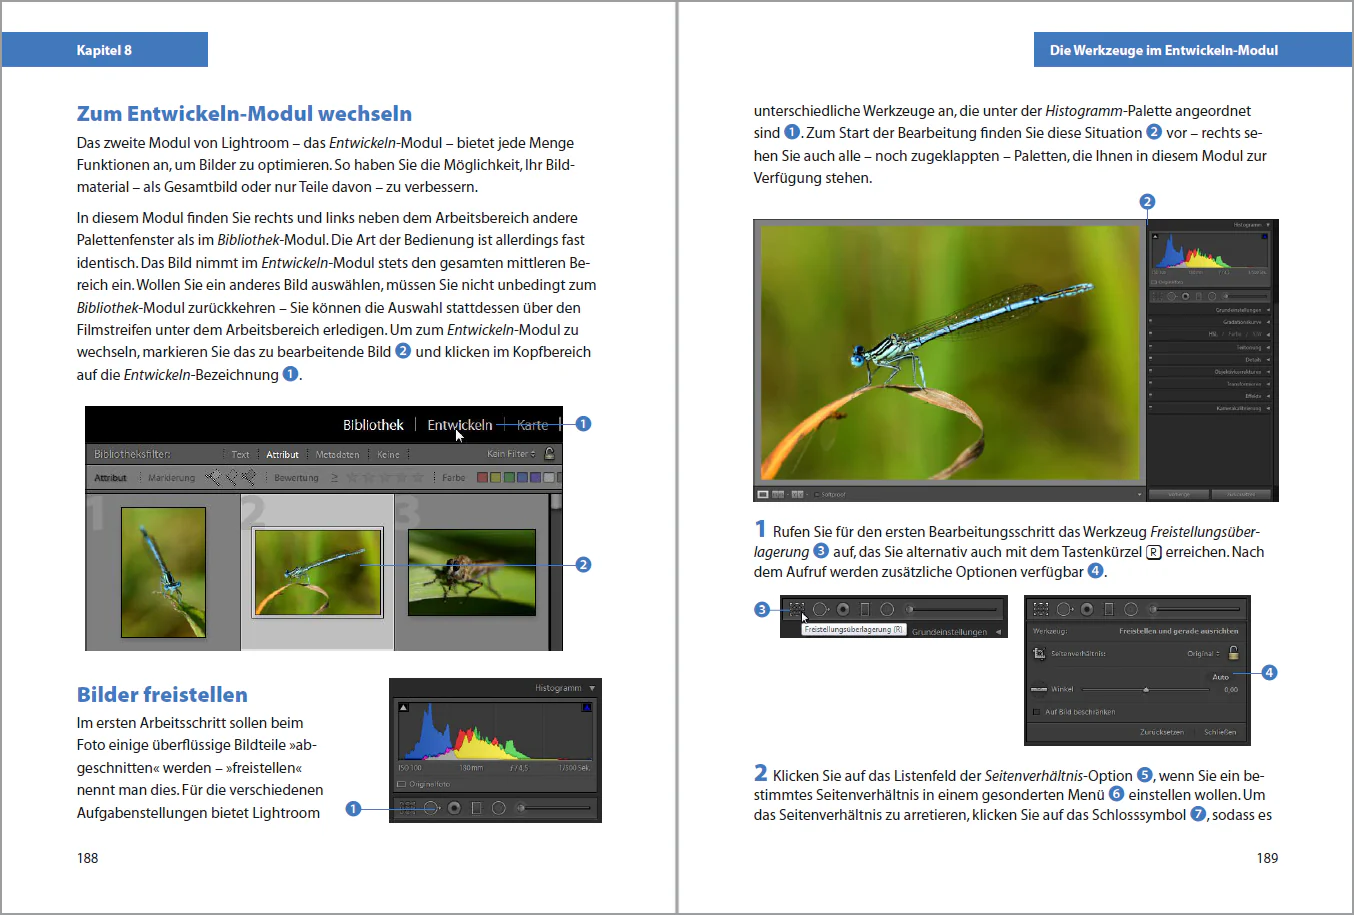
Task: Click the Zurücksetzen button
Action: 1161,732
